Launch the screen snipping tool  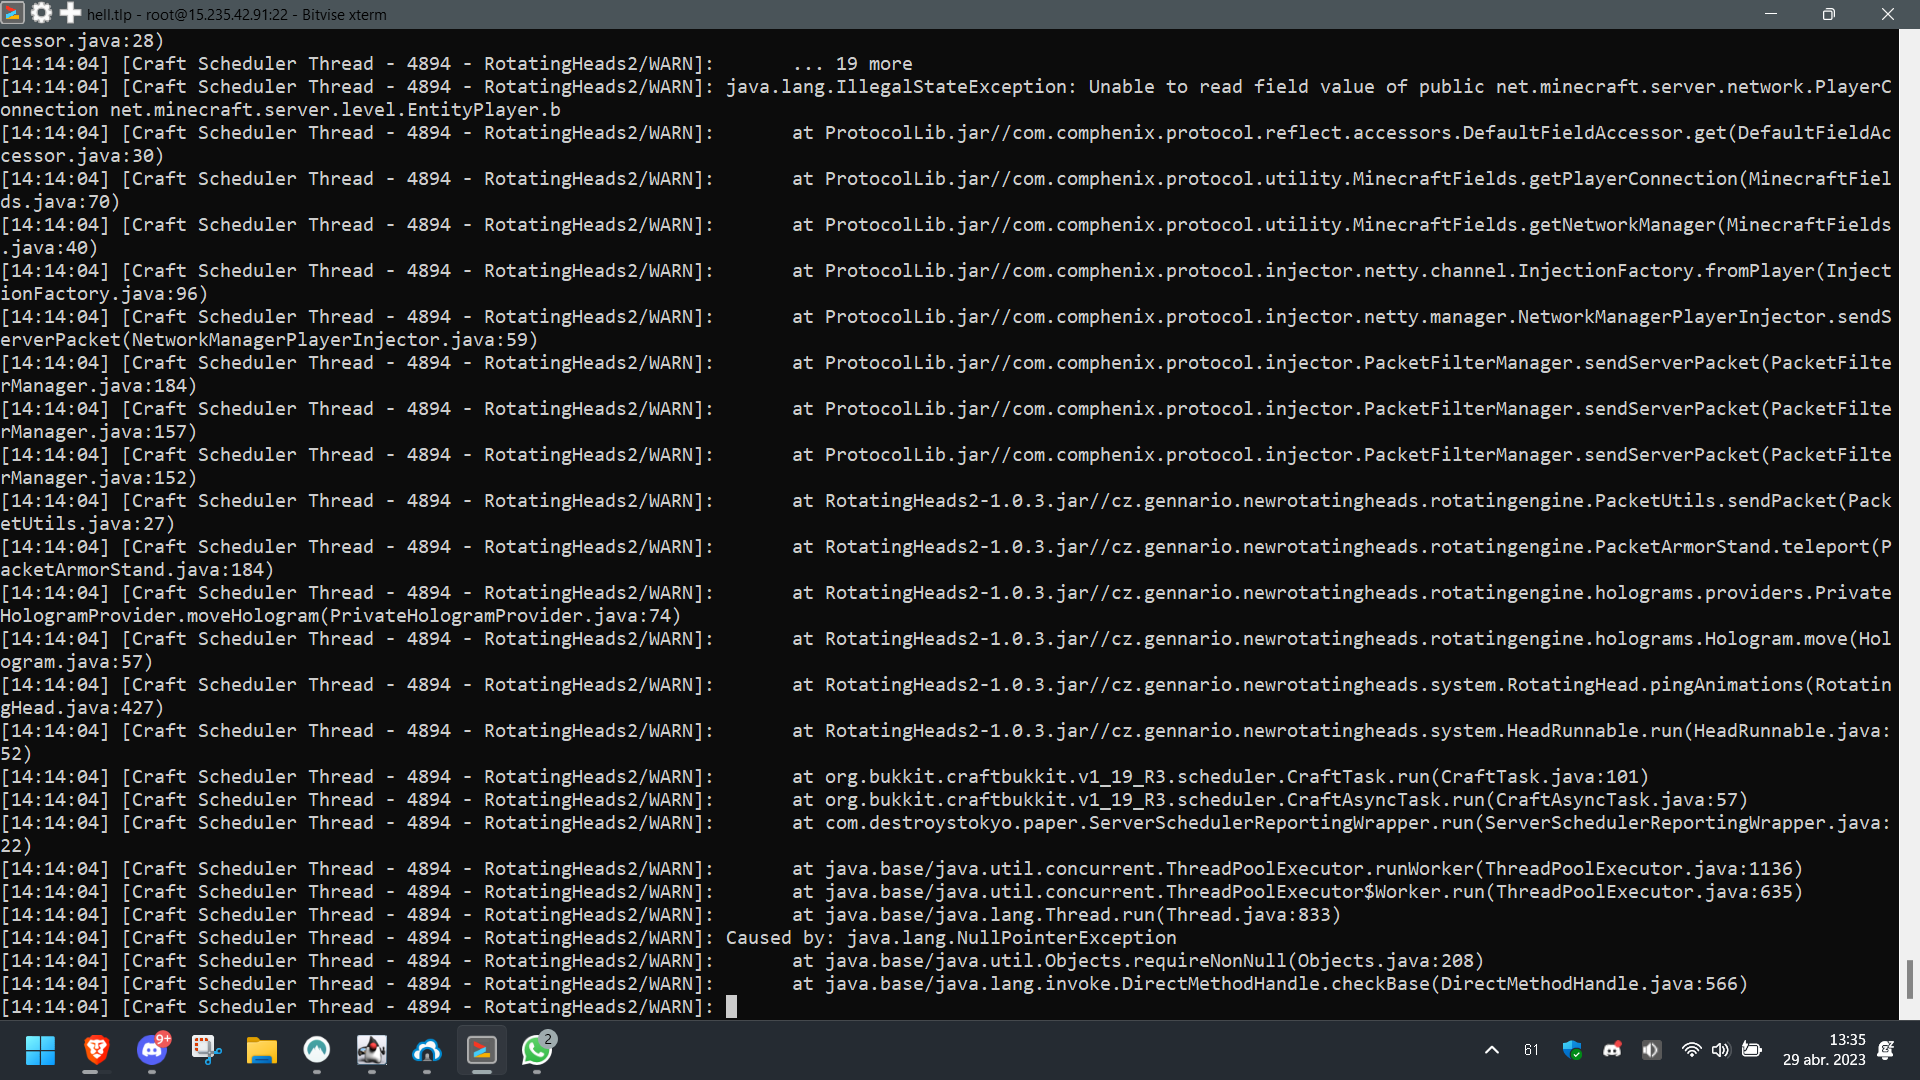tap(206, 1051)
